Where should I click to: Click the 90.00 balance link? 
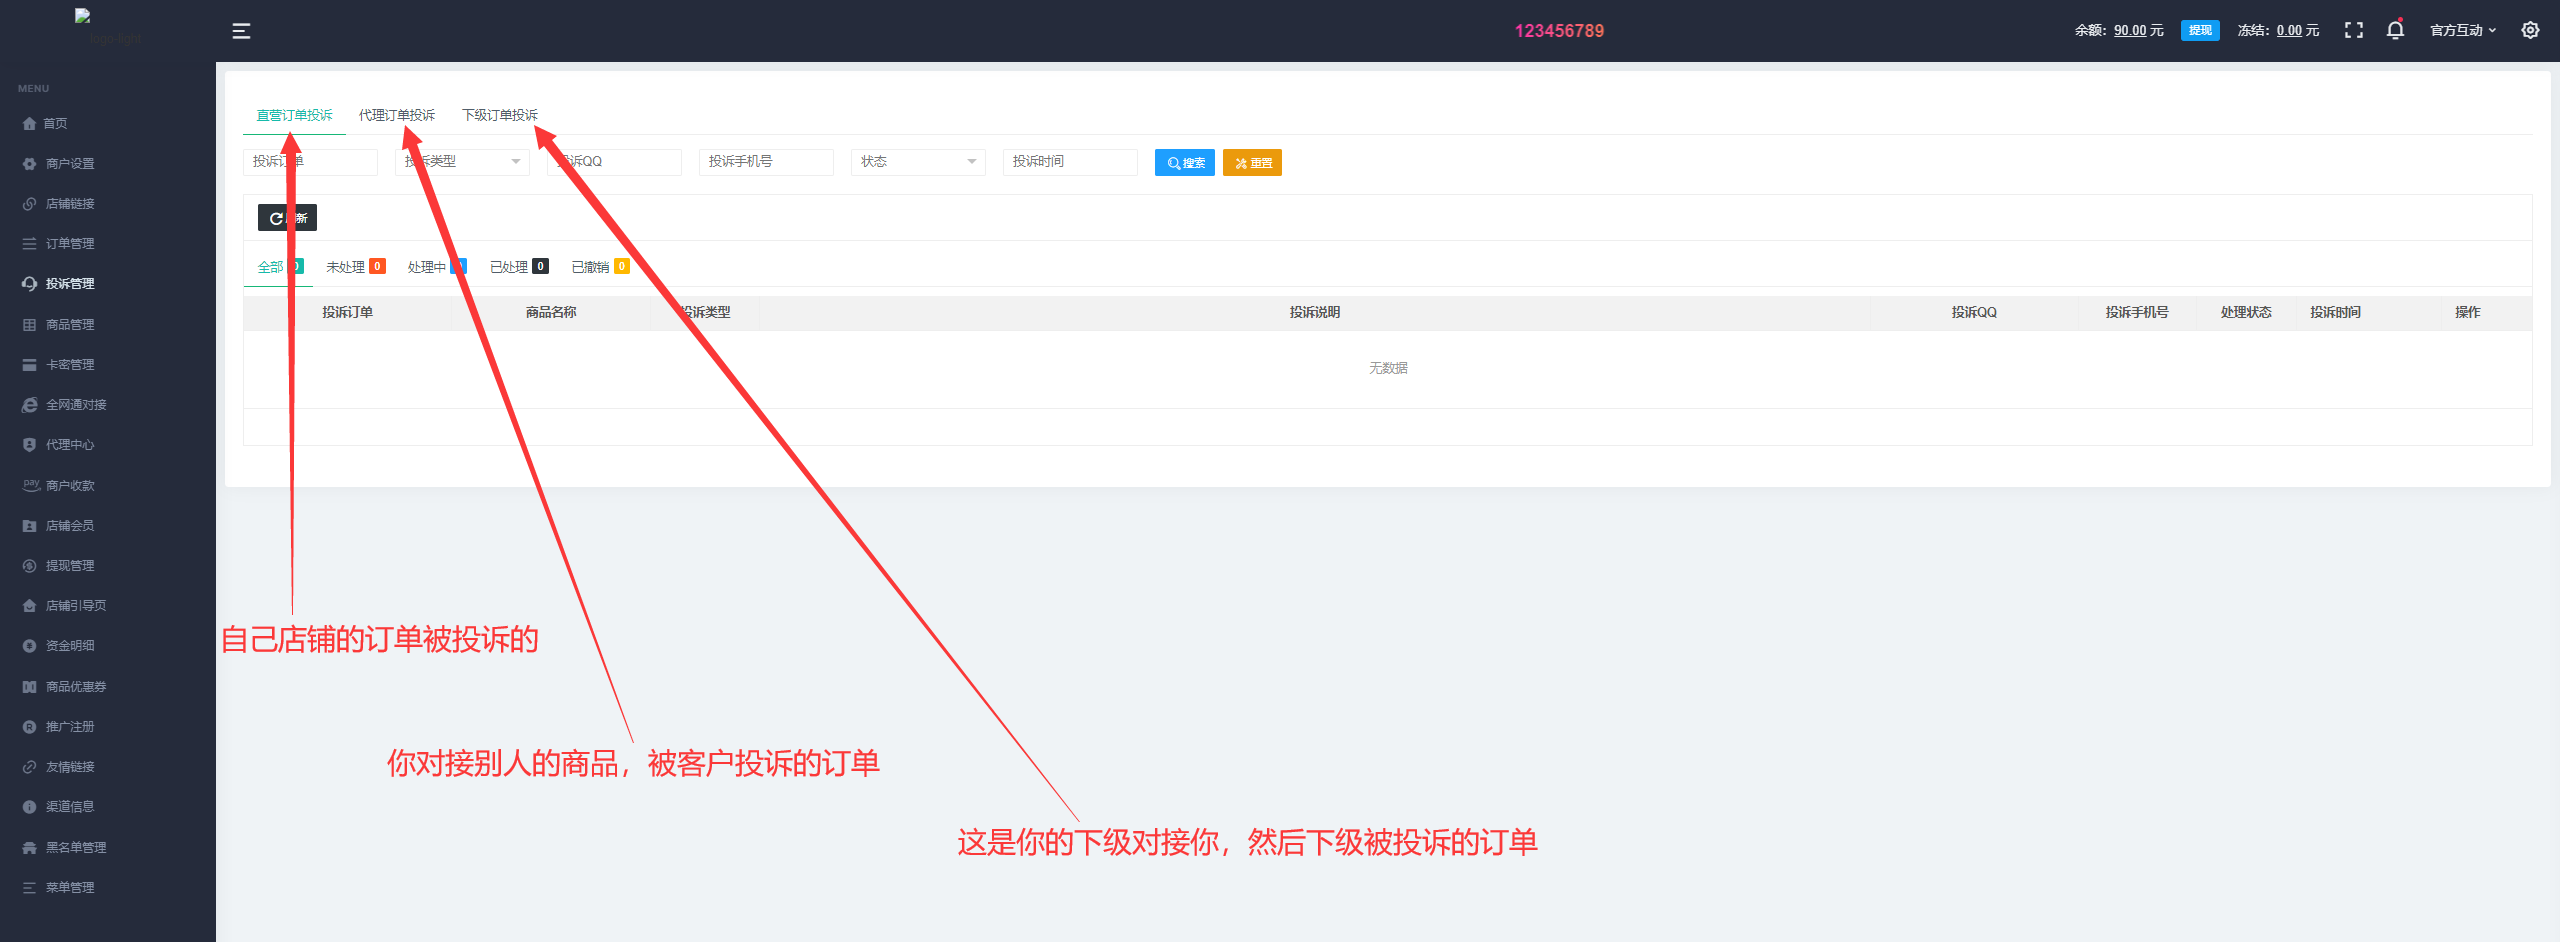pyautogui.click(x=2130, y=30)
